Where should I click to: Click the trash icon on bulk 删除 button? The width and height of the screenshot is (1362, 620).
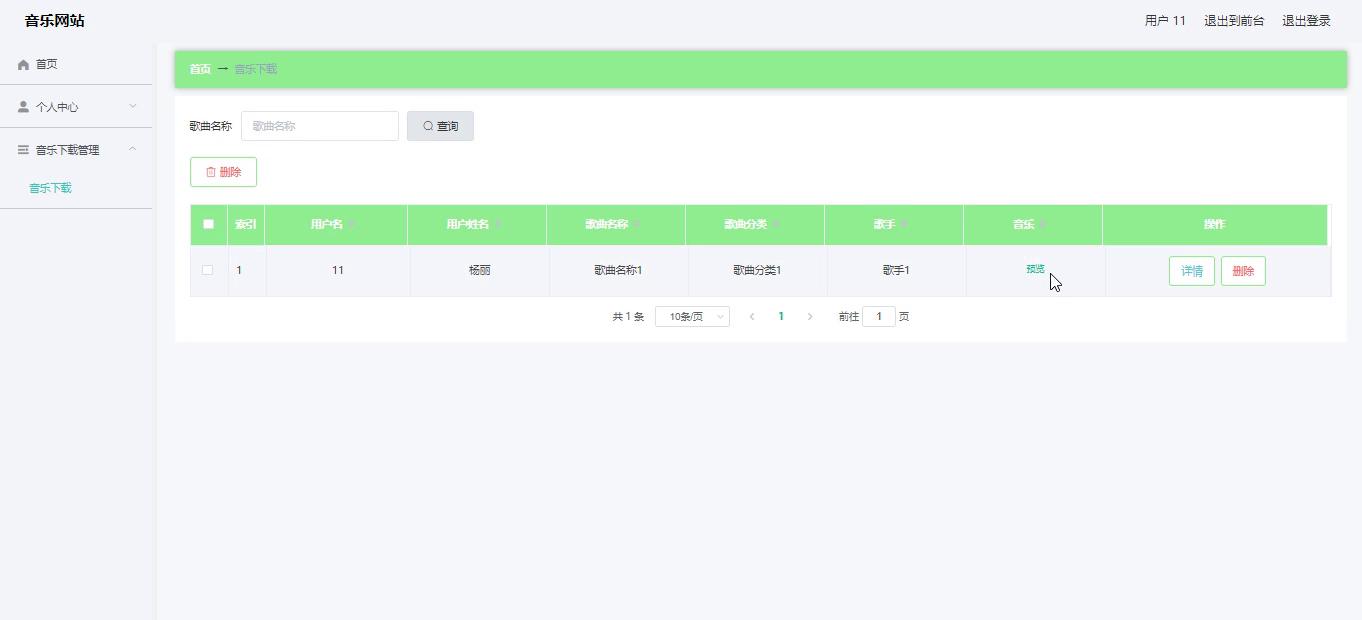(x=211, y=172)
